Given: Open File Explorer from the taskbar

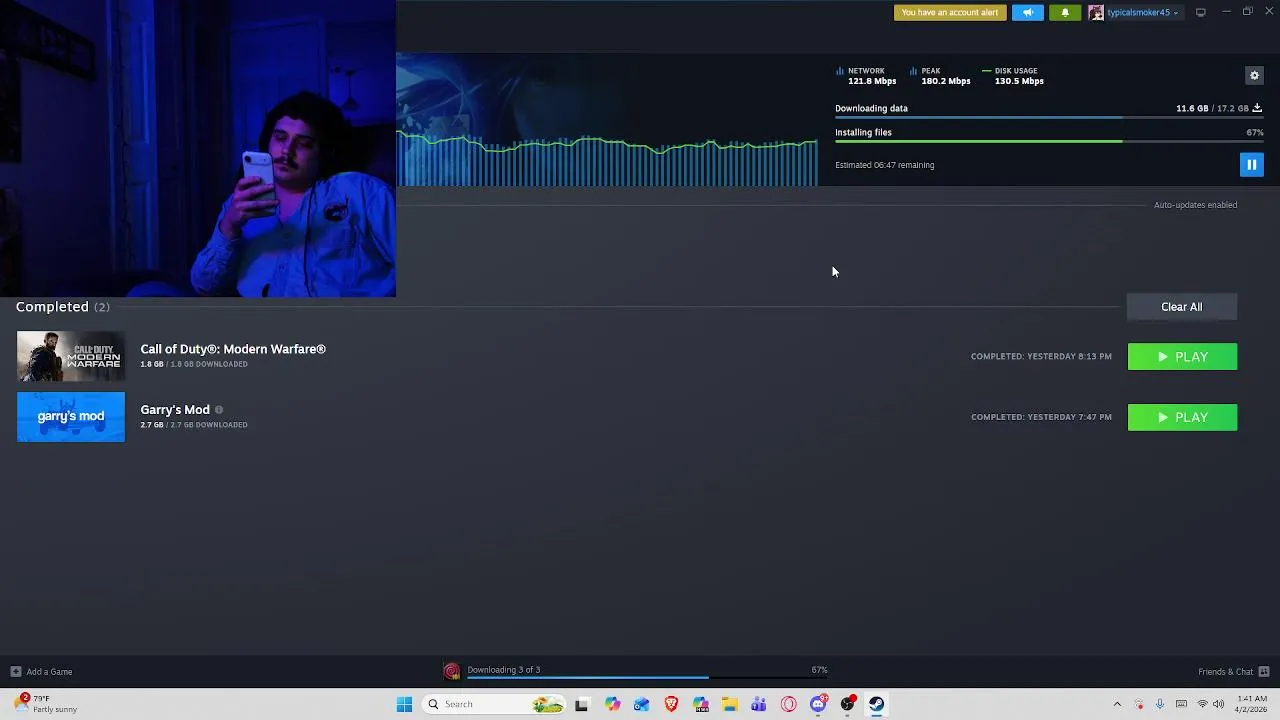Looking at the screenshot, I should click(730, 704).
